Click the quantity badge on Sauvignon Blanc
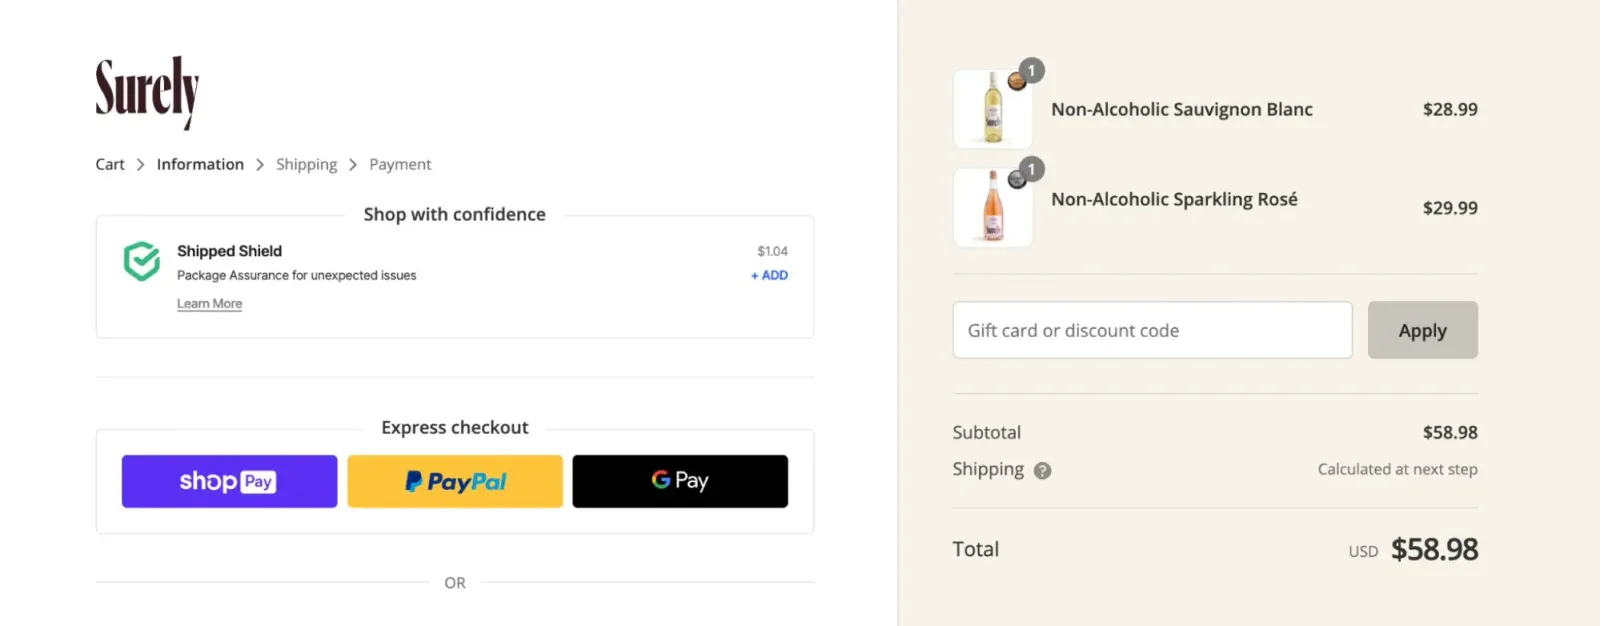This screenshot has height=626, width=1600. click(1031, 71)
